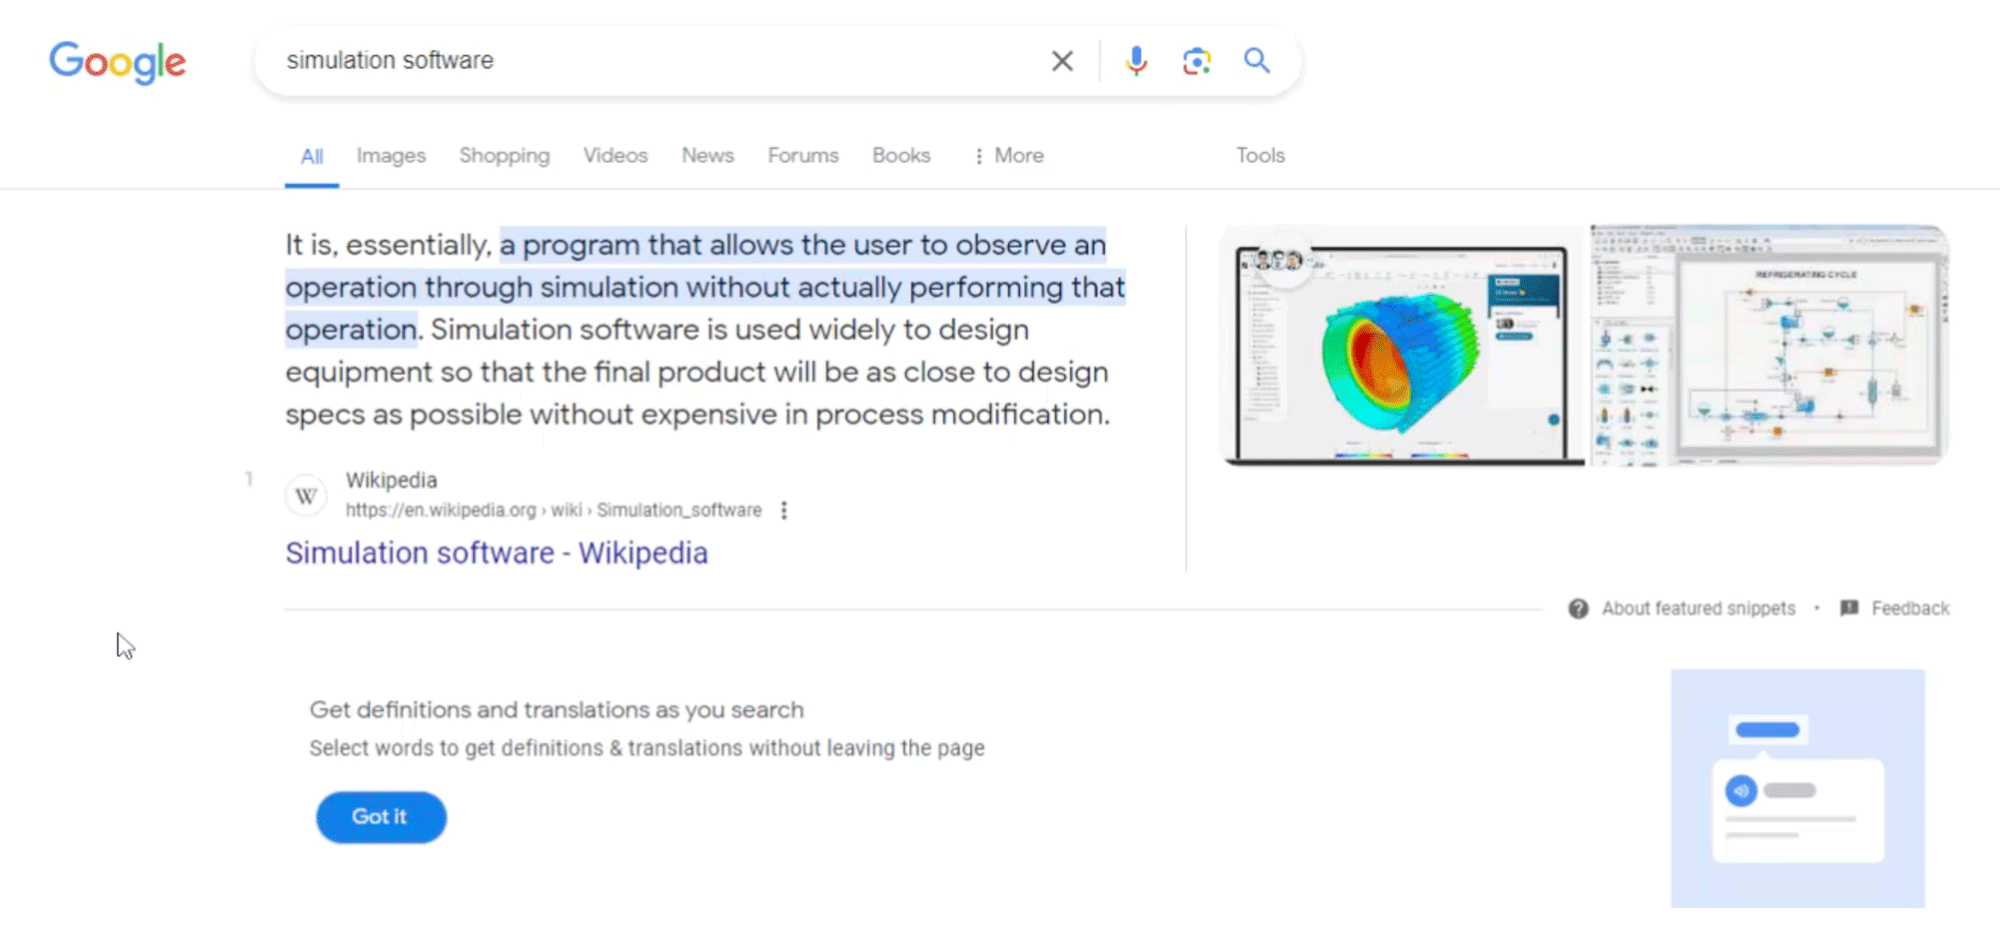The width and height of the screenshot is (2000, 935).
Task: Switch to the News tab
Action: [x=707, y=155]
